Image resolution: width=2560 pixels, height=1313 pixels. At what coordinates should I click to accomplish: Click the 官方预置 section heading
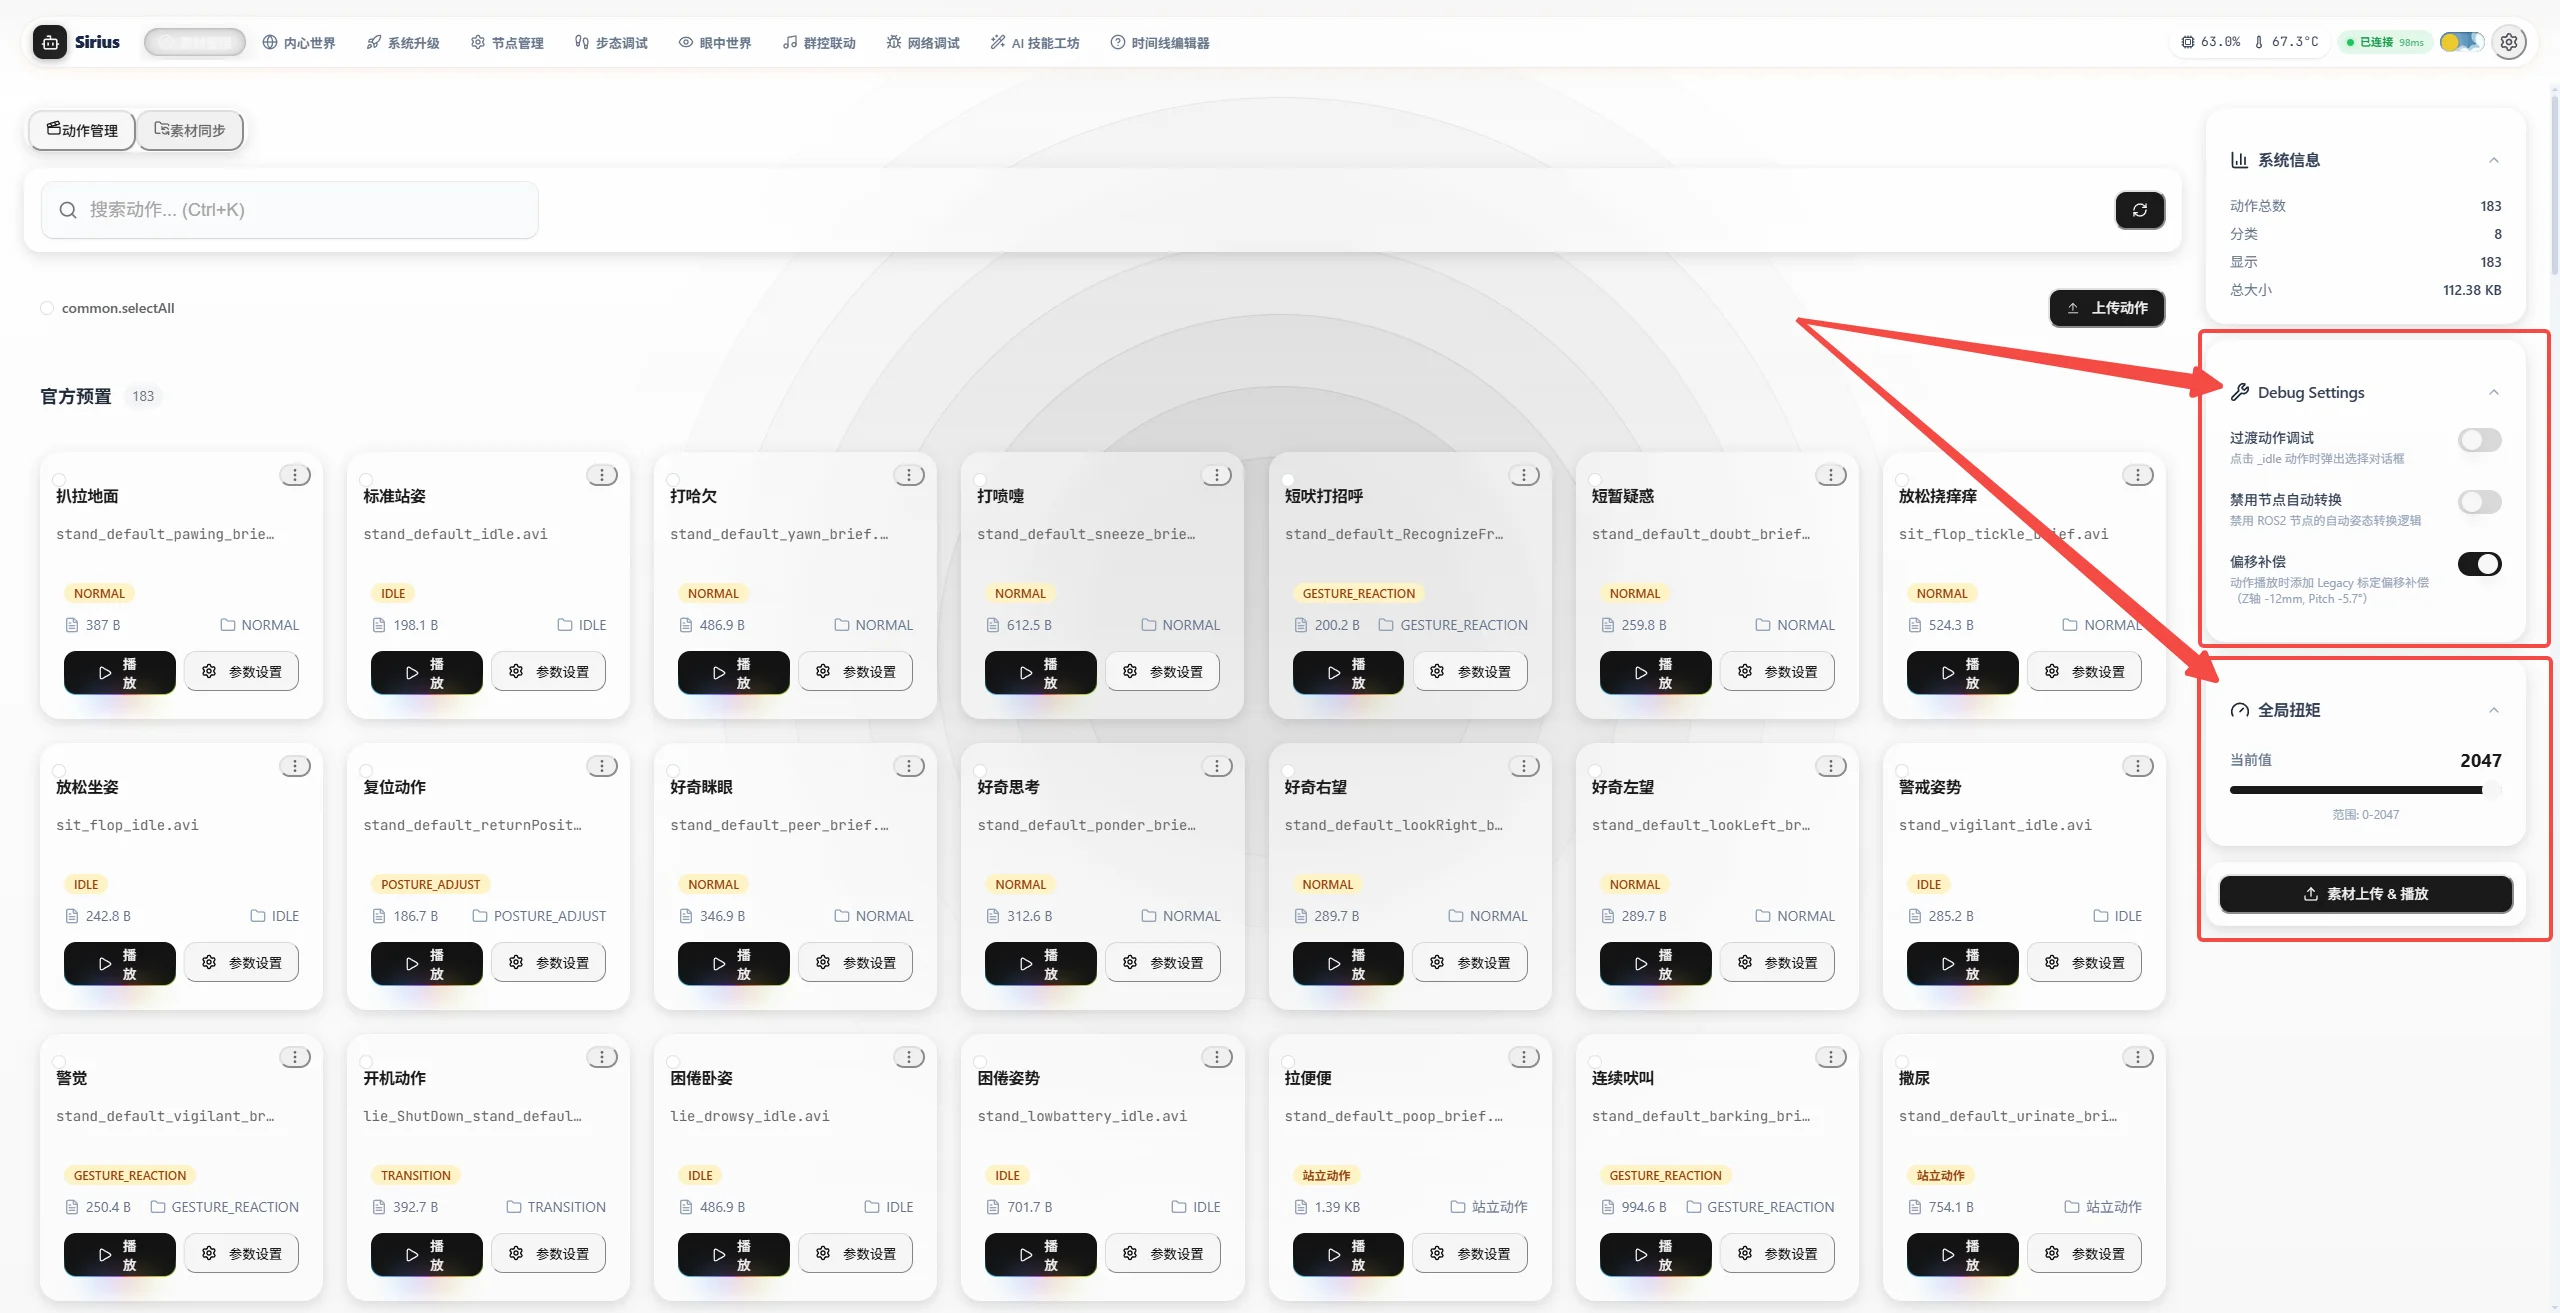click(76, 397)
